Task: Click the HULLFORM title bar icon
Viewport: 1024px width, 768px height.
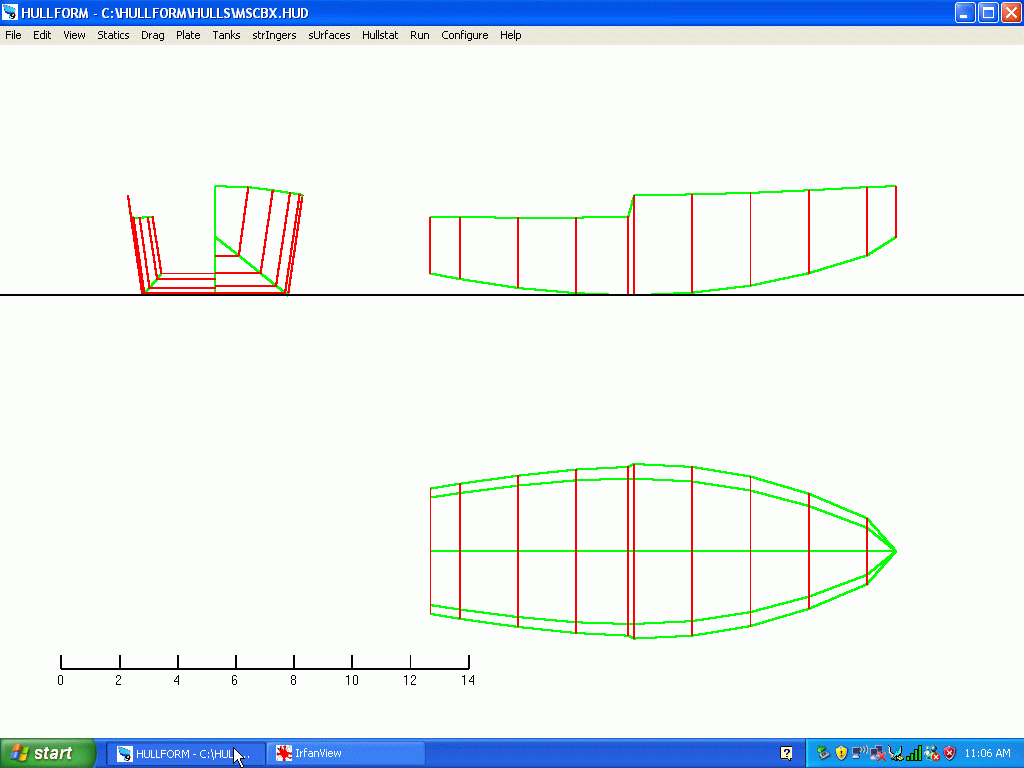Action: [11, 12]
